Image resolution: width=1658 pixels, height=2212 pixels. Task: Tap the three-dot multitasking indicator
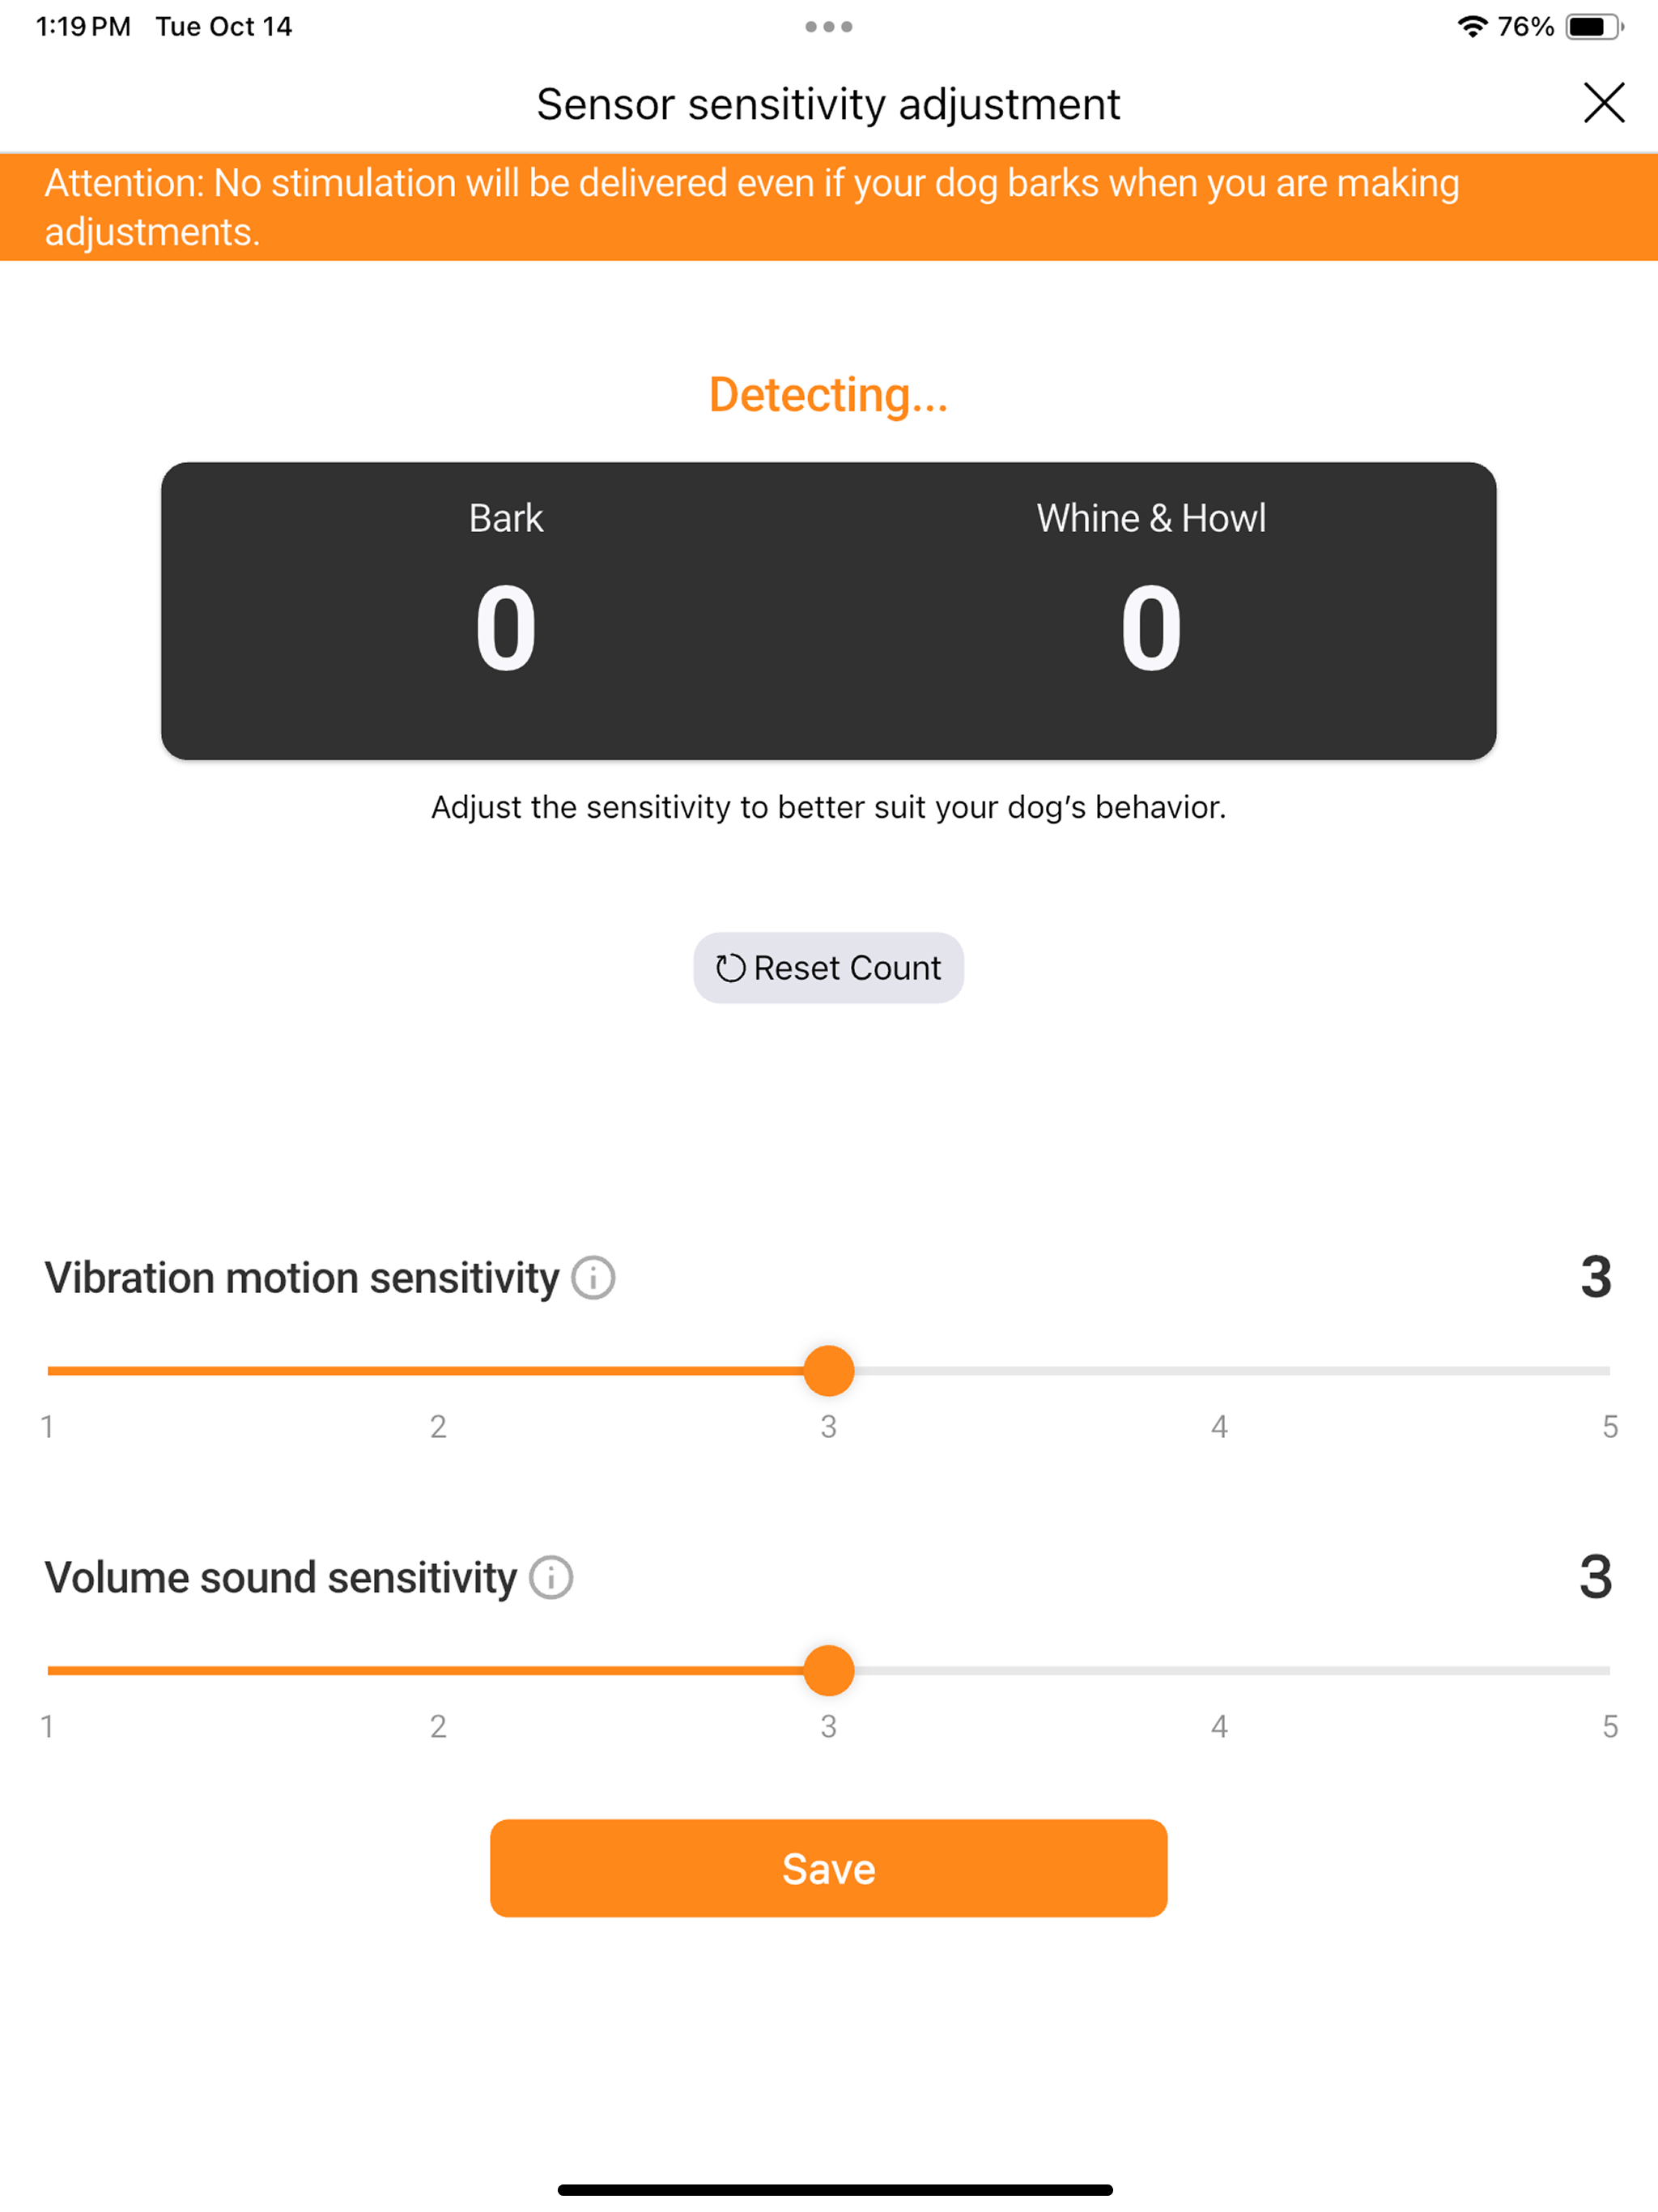click(x=828, y=27)
